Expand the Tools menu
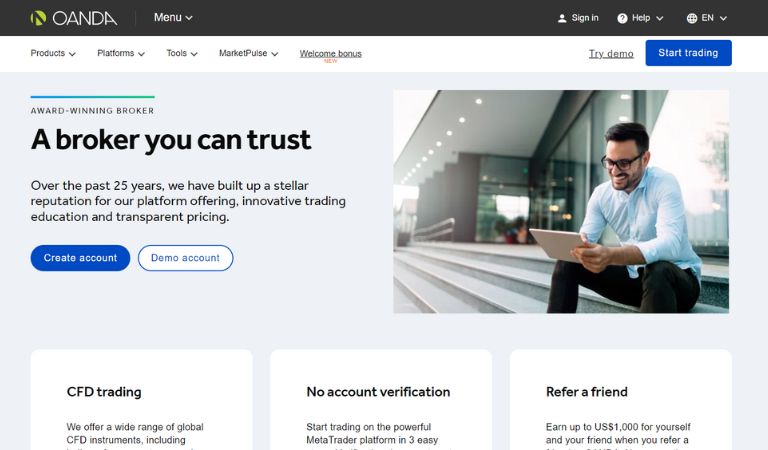768x450 pixels. tap(182, 53)
